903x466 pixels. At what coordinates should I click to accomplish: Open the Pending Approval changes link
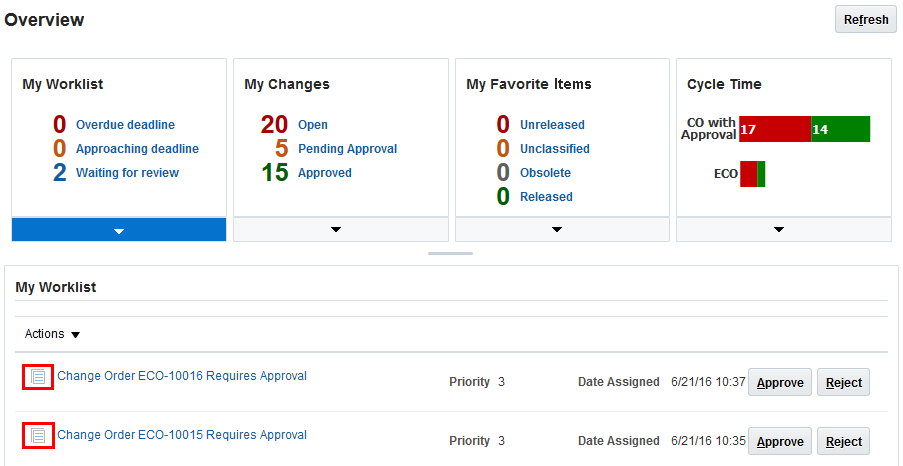pyautogui.click(x=347, y=149)
